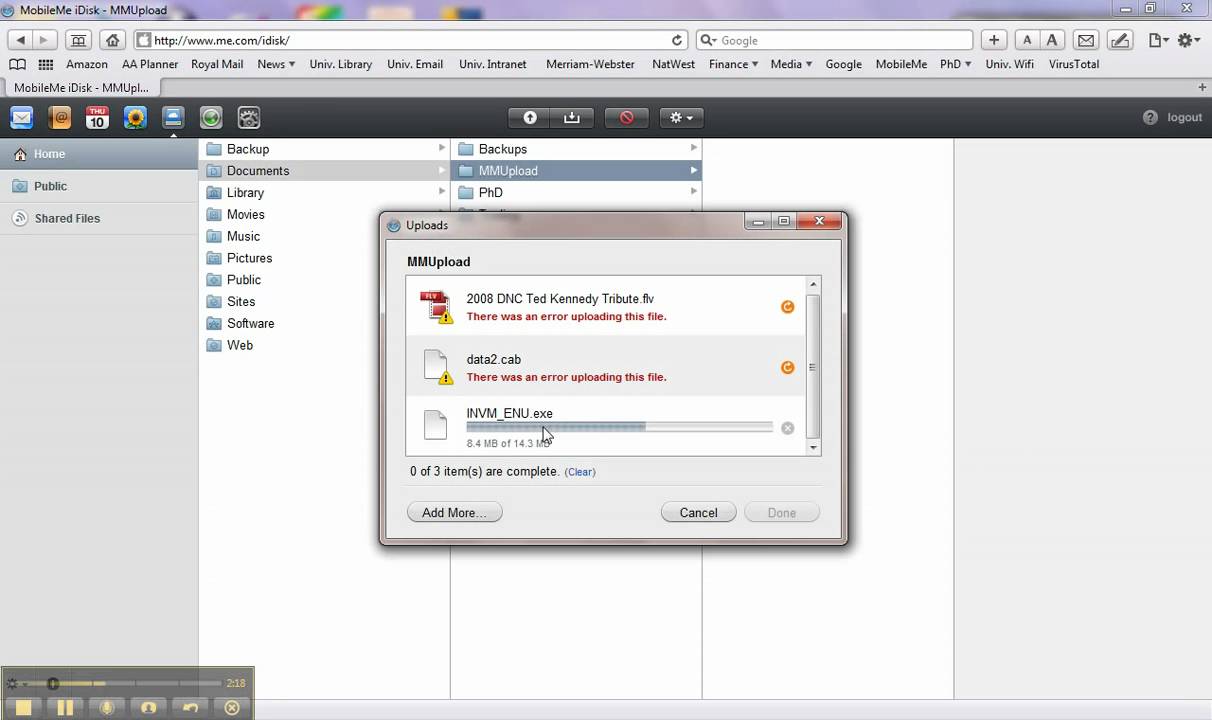Select the Documents folder
The height and width of the screenshot is (720, 1212).
[324, 171]
